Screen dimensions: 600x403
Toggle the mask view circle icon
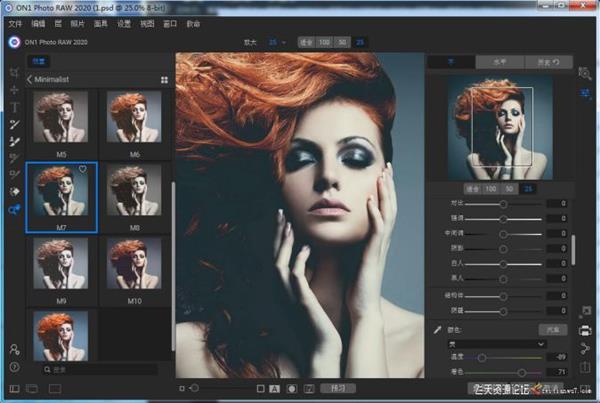[292, 387]
